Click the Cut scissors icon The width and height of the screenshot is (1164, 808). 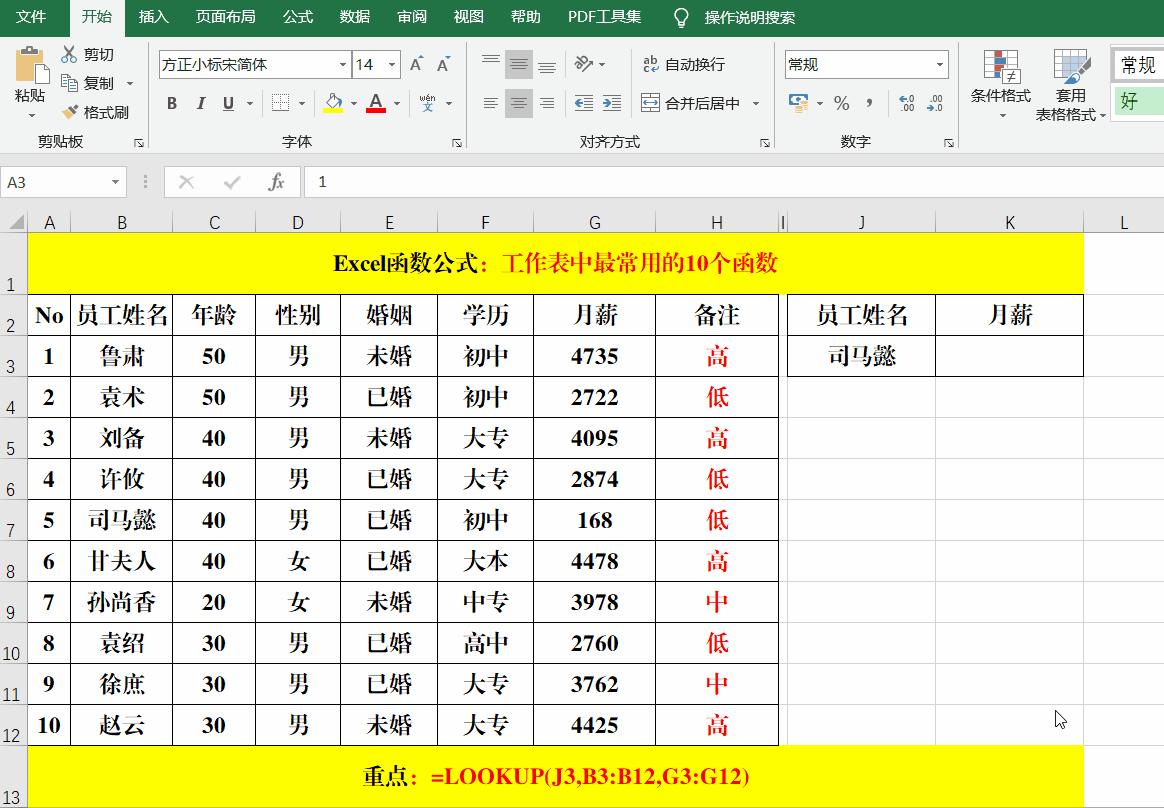(69, 54)
